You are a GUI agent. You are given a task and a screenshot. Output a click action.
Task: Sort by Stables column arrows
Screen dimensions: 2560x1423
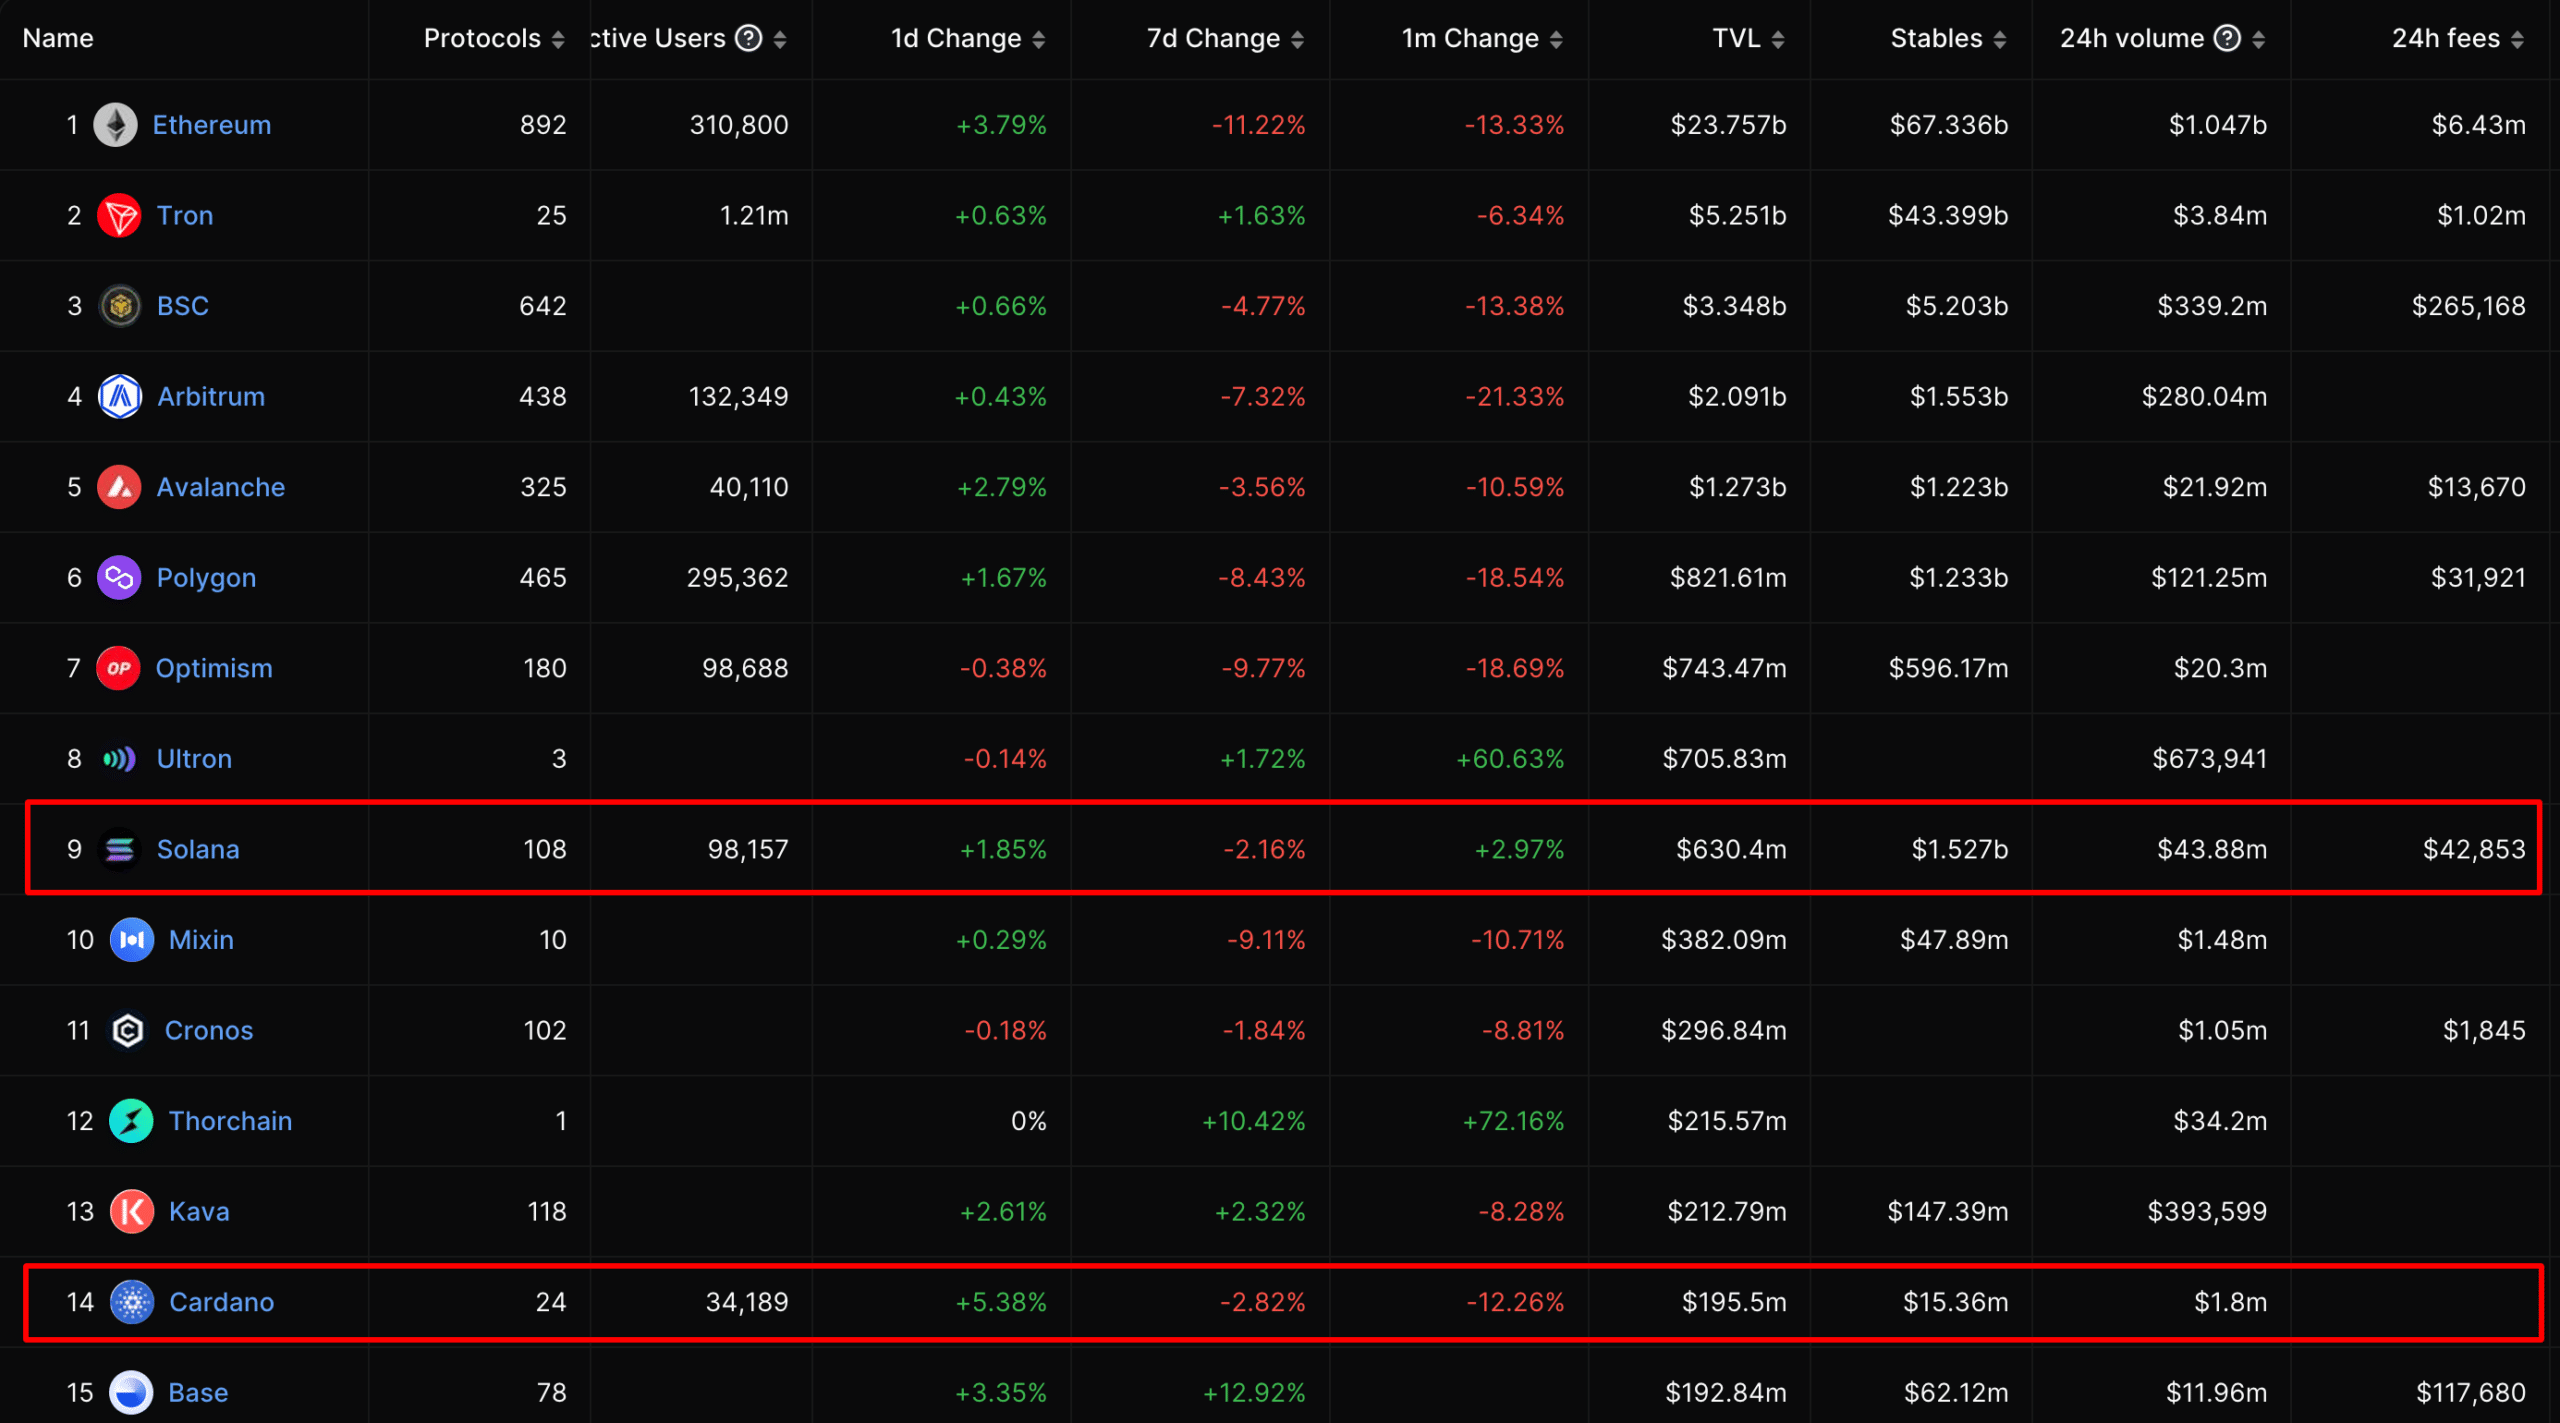pyautogui.click(x=2000, y=39)
